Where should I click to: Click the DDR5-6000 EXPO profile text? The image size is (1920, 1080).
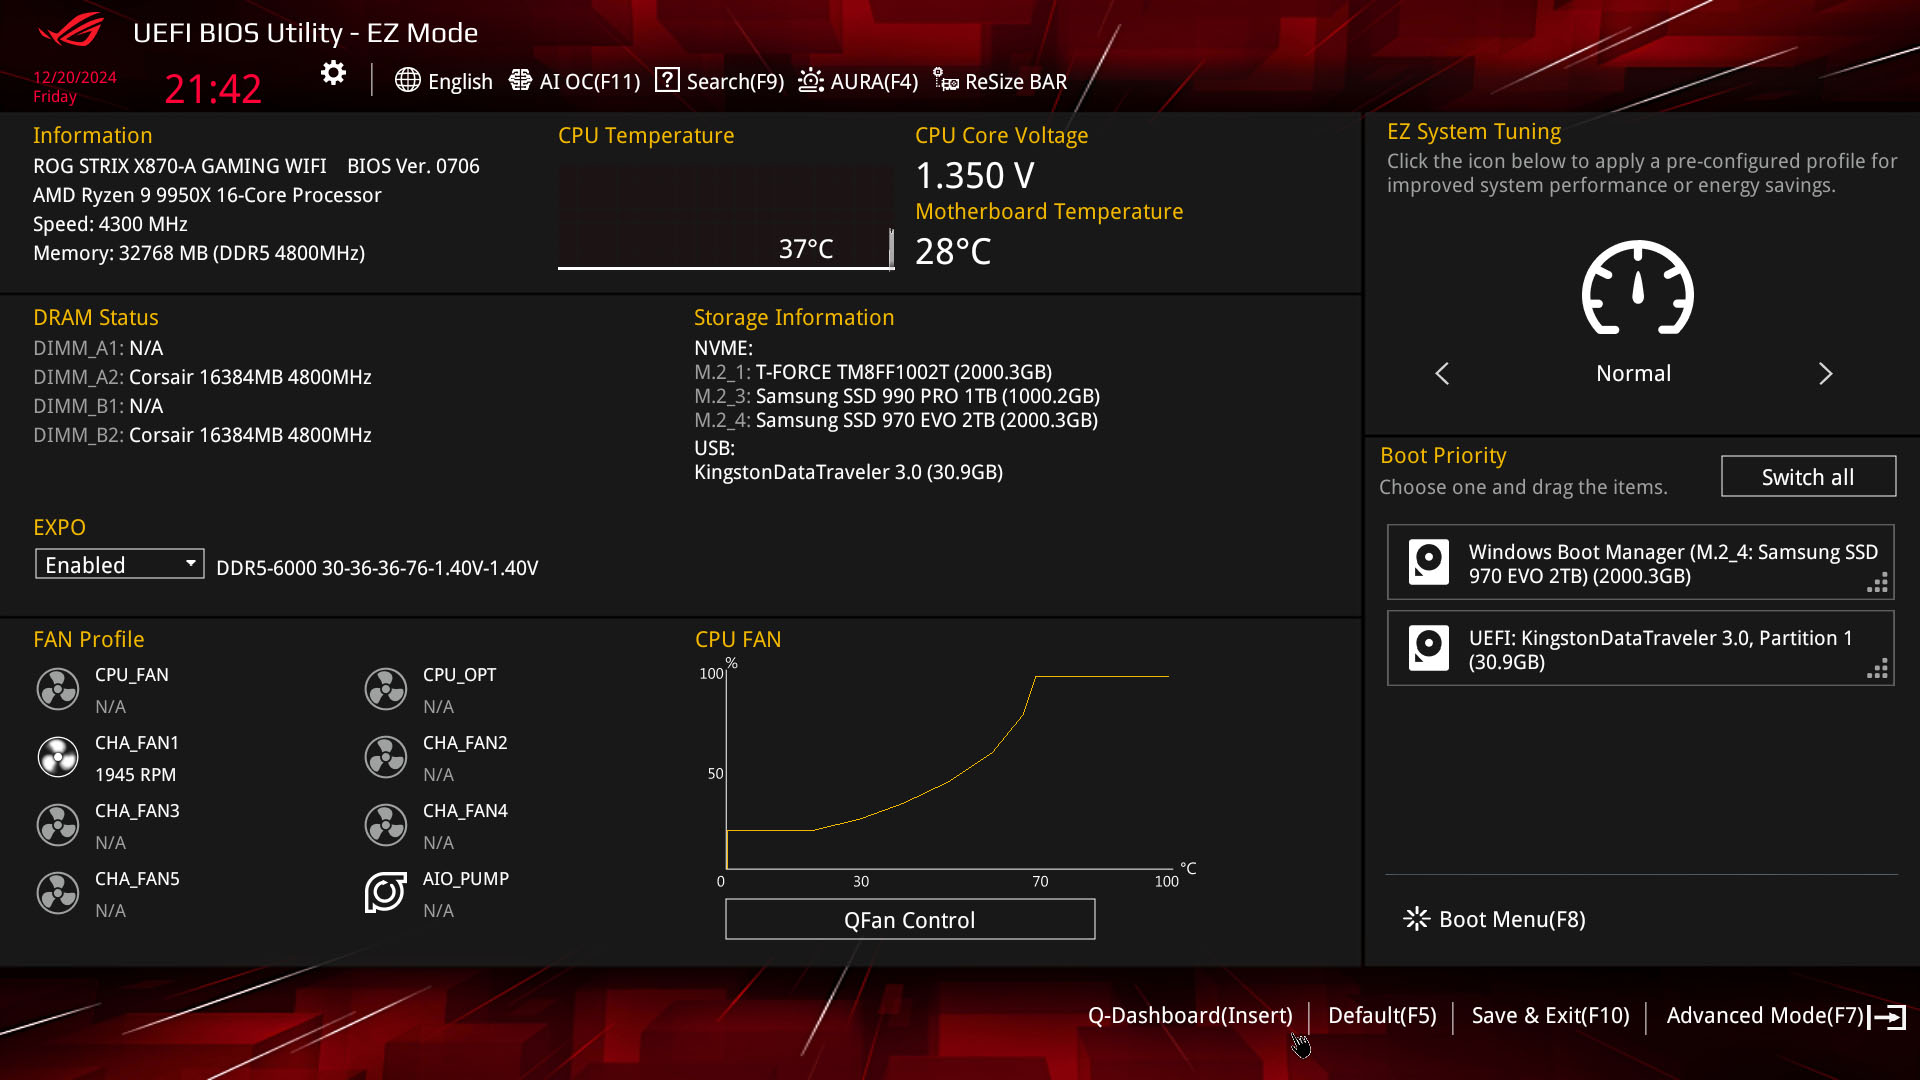pyautogui.click(x=377, y=568)
